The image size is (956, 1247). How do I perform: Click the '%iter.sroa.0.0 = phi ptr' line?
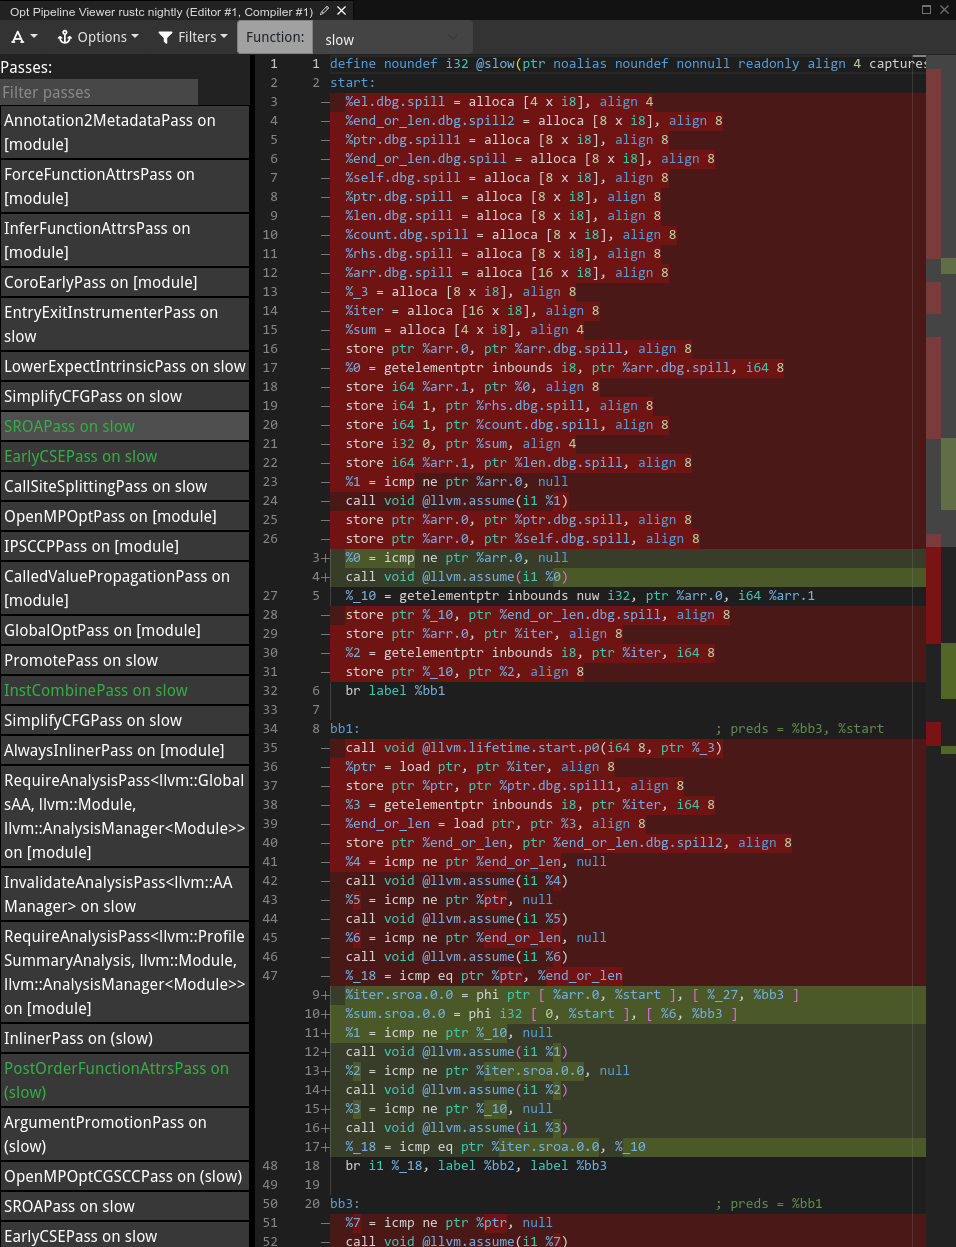572,995
